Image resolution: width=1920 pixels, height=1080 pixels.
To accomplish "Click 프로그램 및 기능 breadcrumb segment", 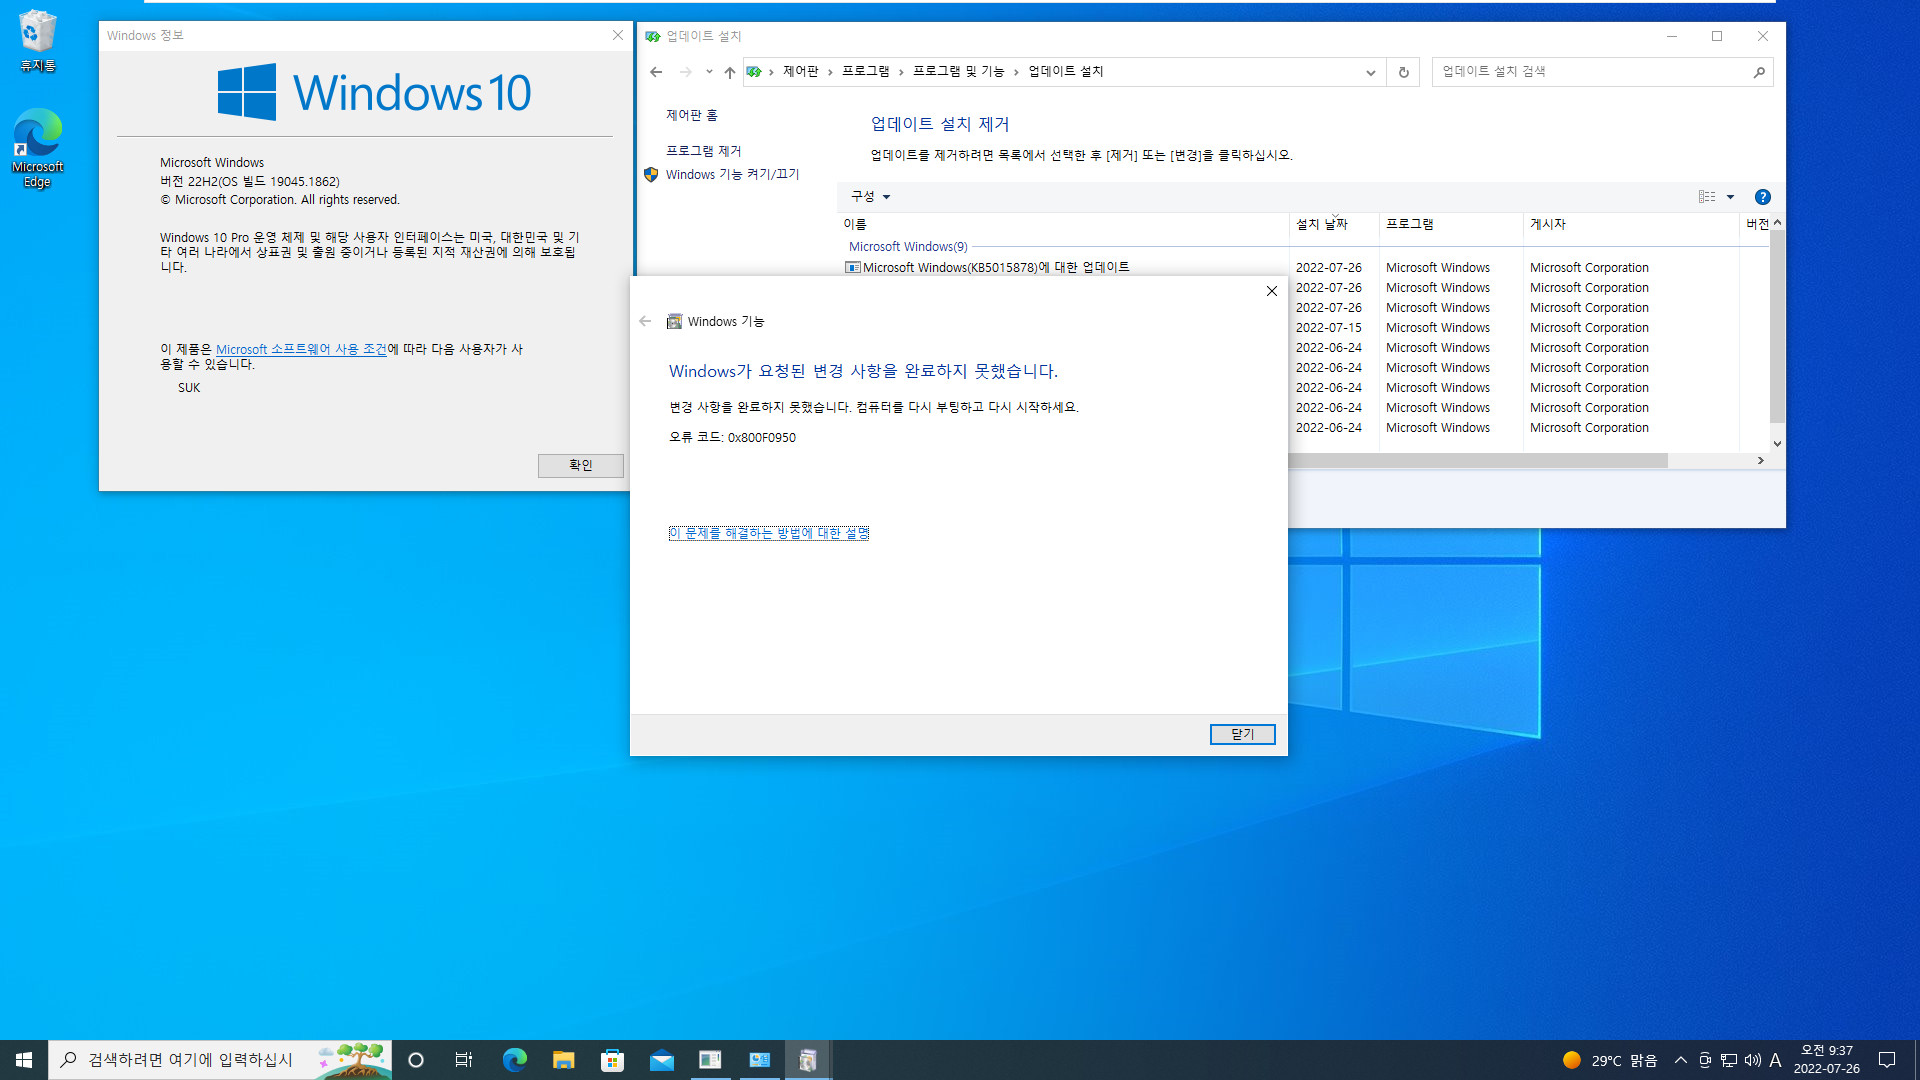I will 958,71.
